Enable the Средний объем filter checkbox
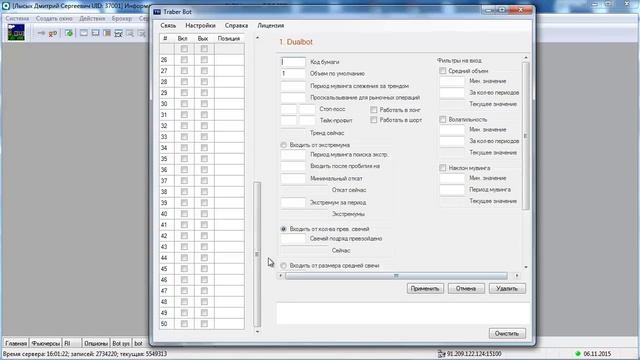The image size is (640, 360). pyautogui.click(x=443, y=71)
